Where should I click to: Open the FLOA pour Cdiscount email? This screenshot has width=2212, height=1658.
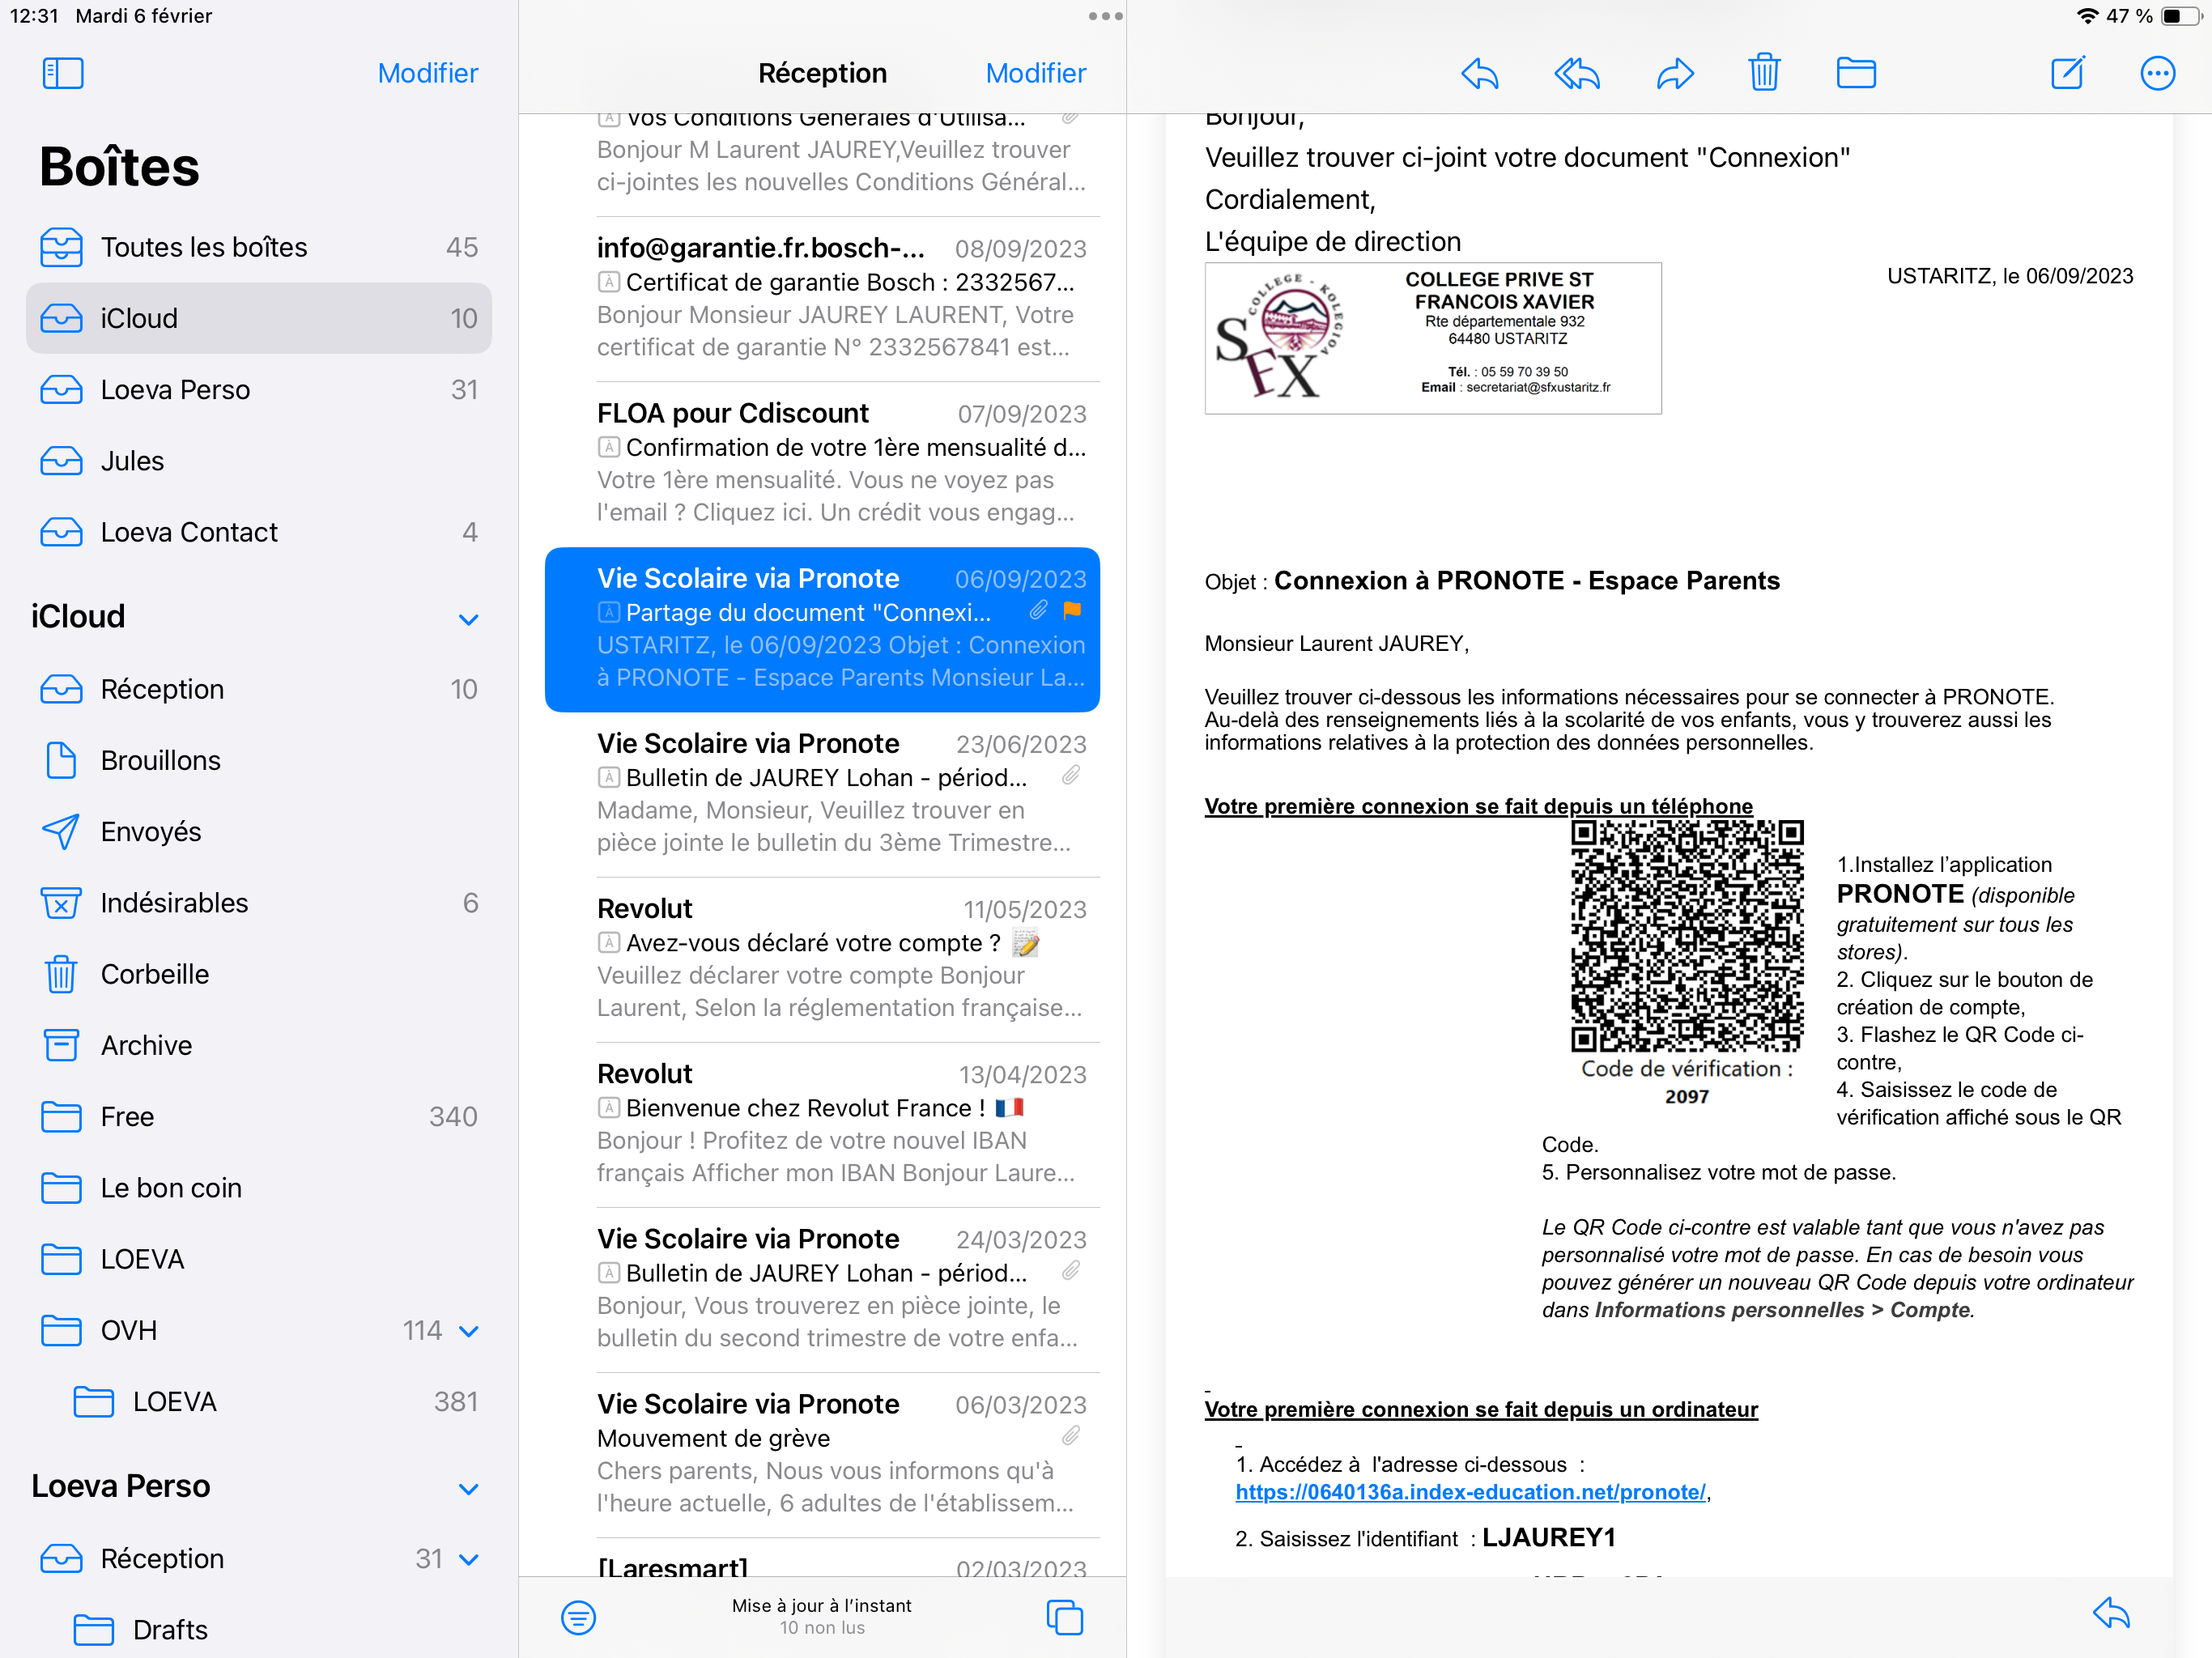[840, 462]
